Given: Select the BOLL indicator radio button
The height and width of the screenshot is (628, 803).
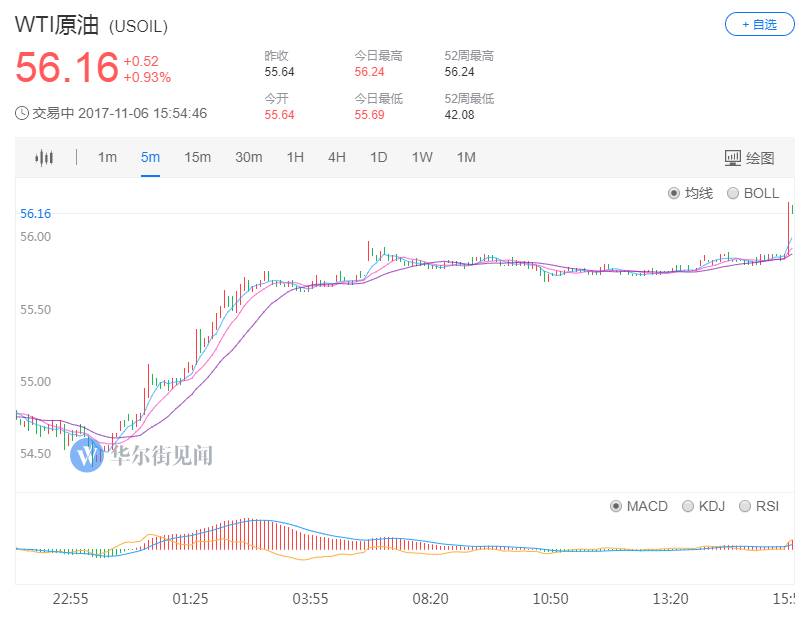Looking at the screenshot, I should [x=733, y=193].
